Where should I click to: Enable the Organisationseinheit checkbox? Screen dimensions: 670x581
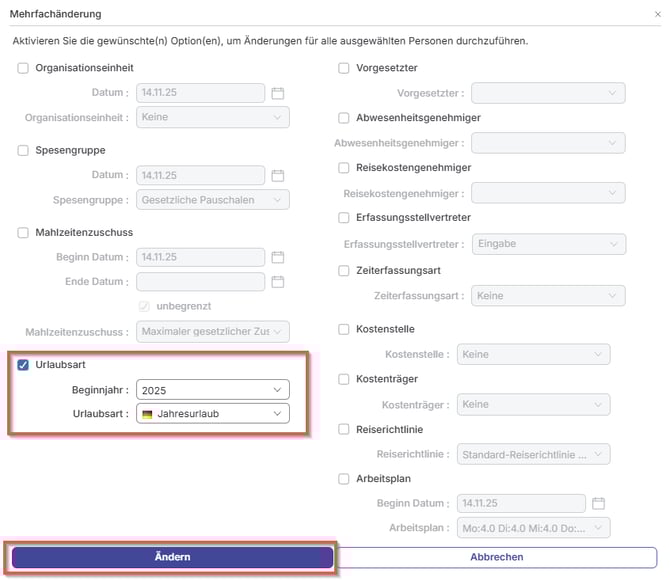[23, 68]
